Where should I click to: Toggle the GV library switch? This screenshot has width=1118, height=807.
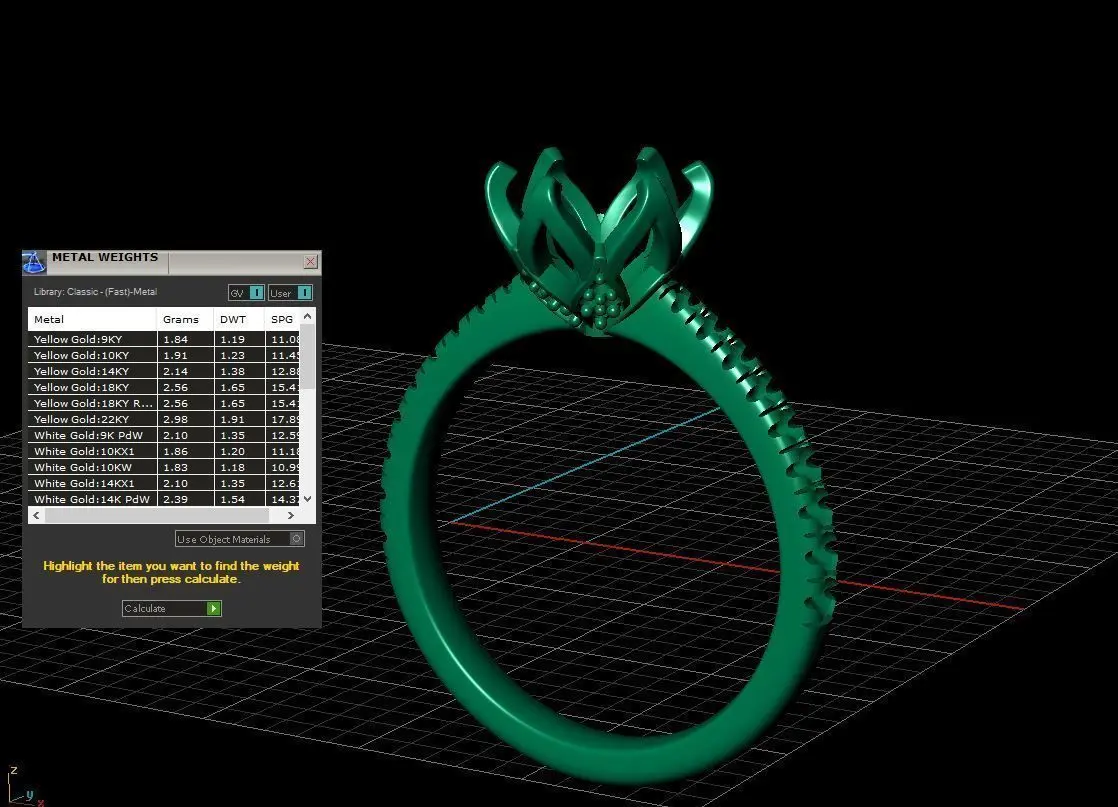246,293
